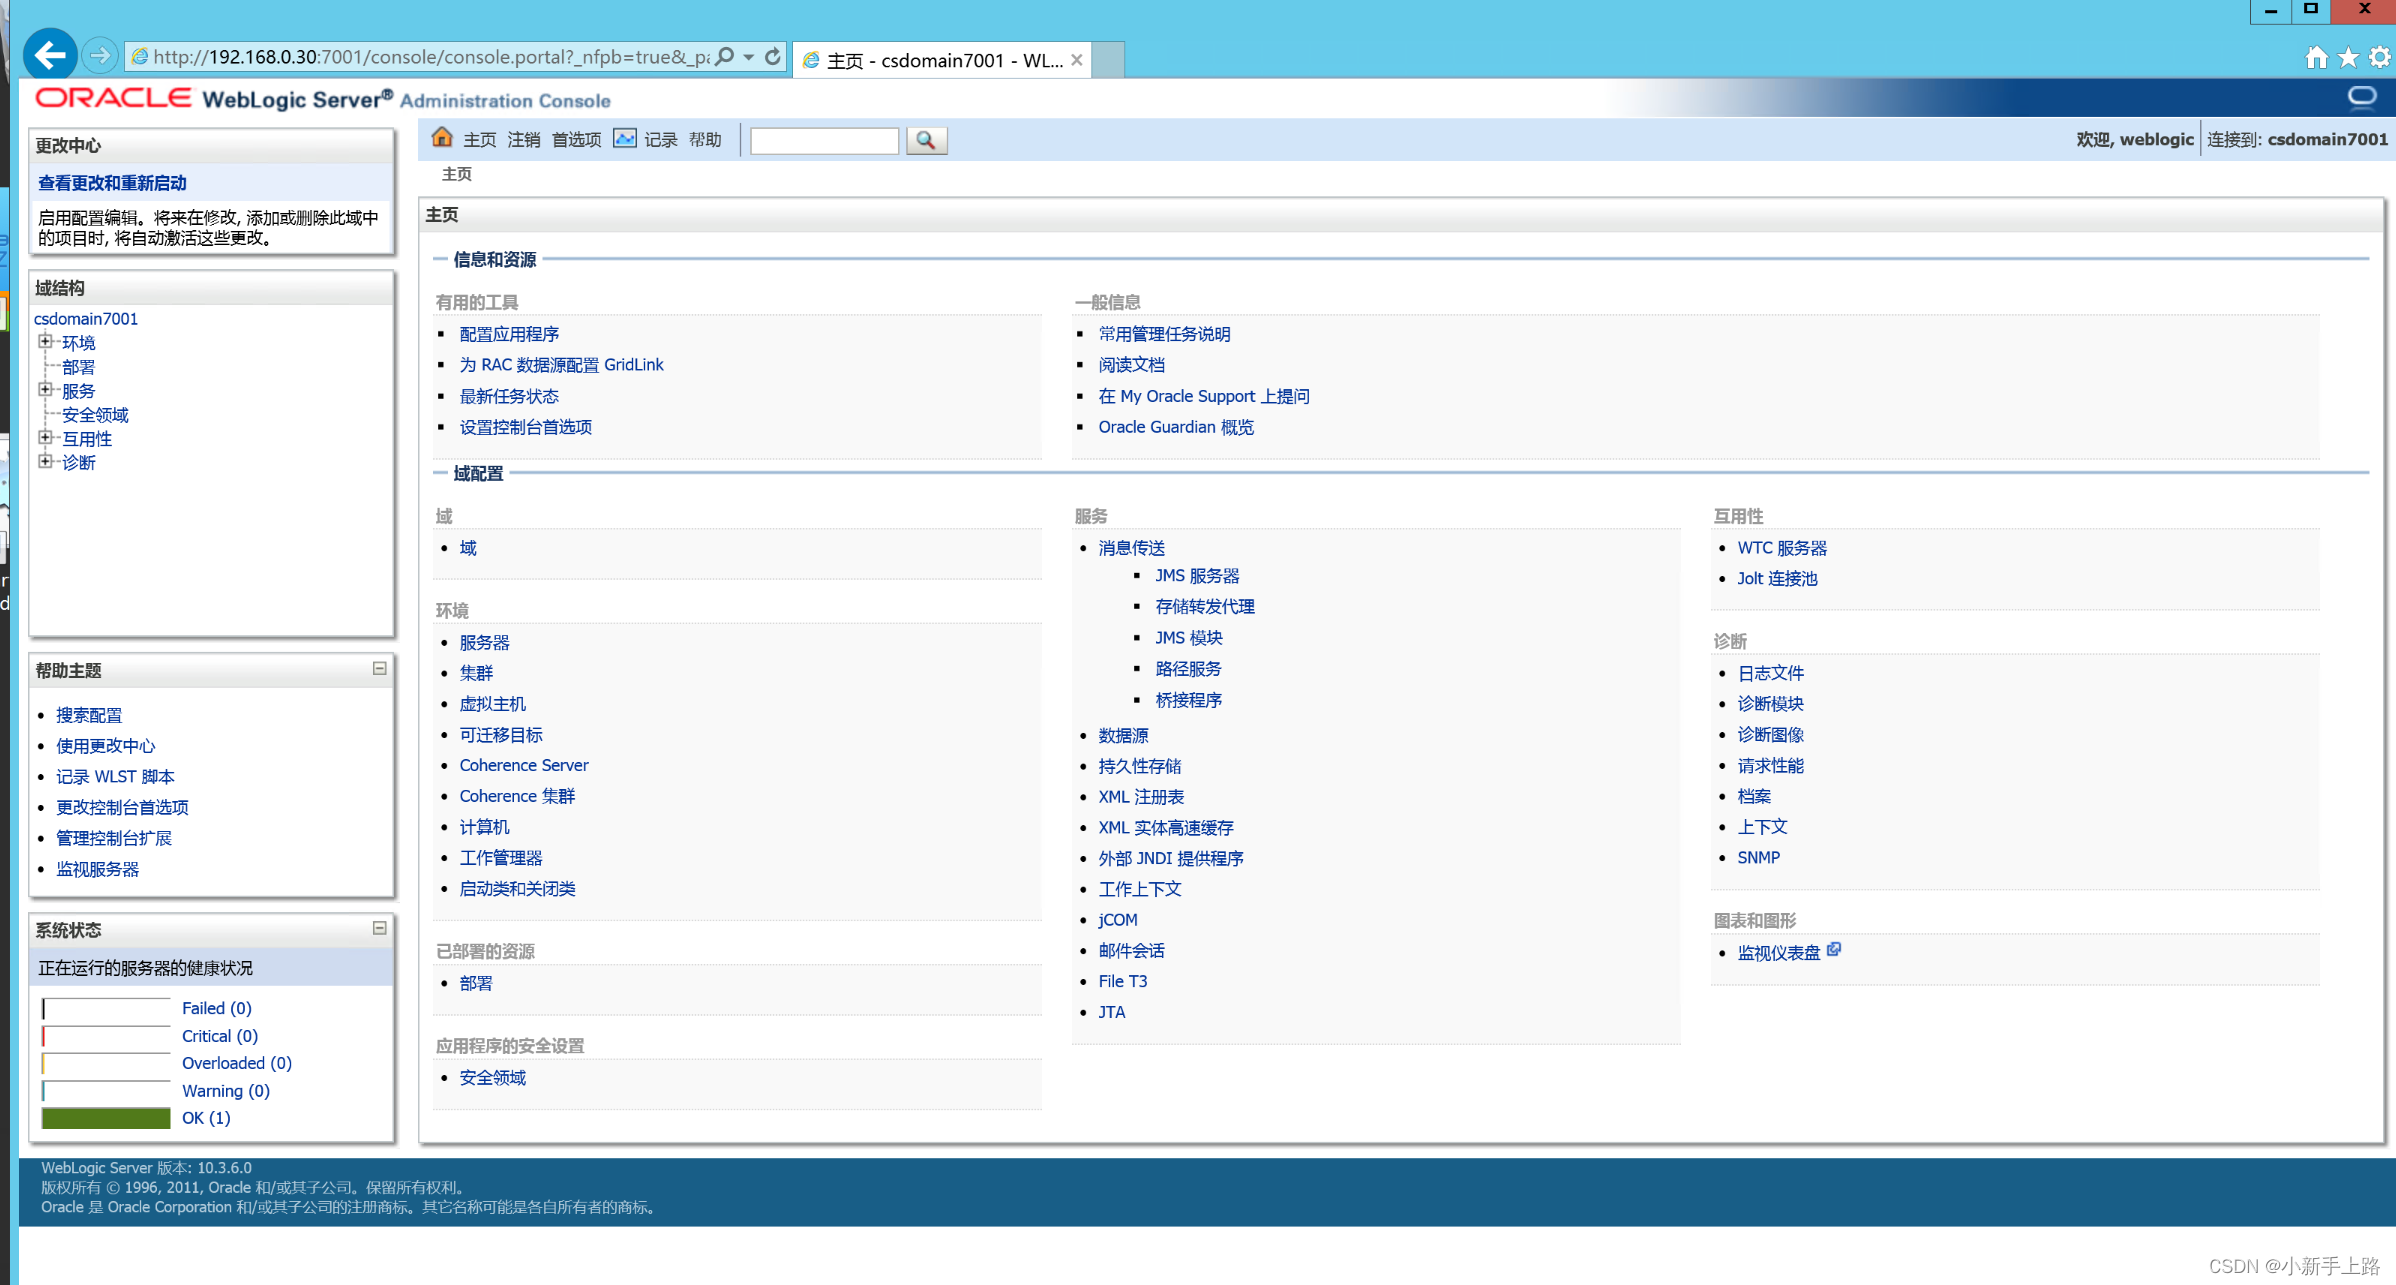Open 首选项 in the toolbar
Image resolution: width=2396 pixels, height=1285 pixels.
tap(577, 140)
